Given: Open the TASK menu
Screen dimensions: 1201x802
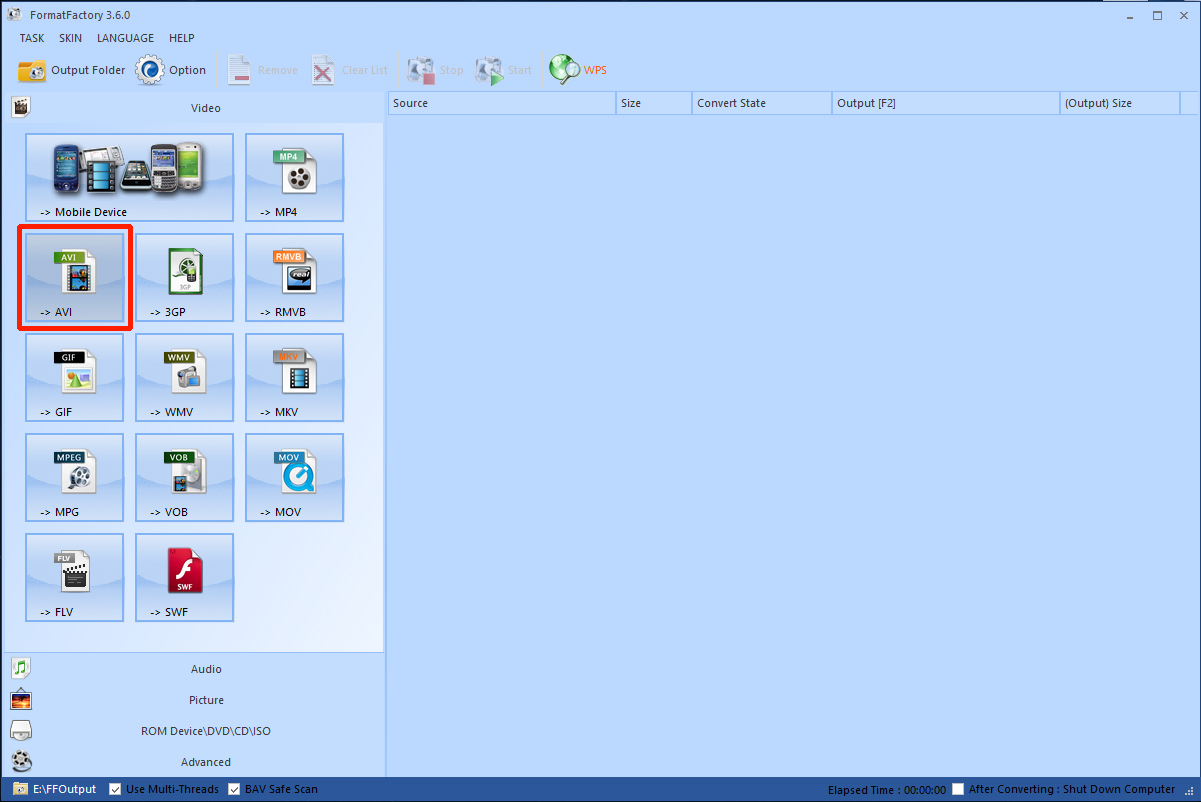Looking at the screenshot, I should tap(32, 38).
